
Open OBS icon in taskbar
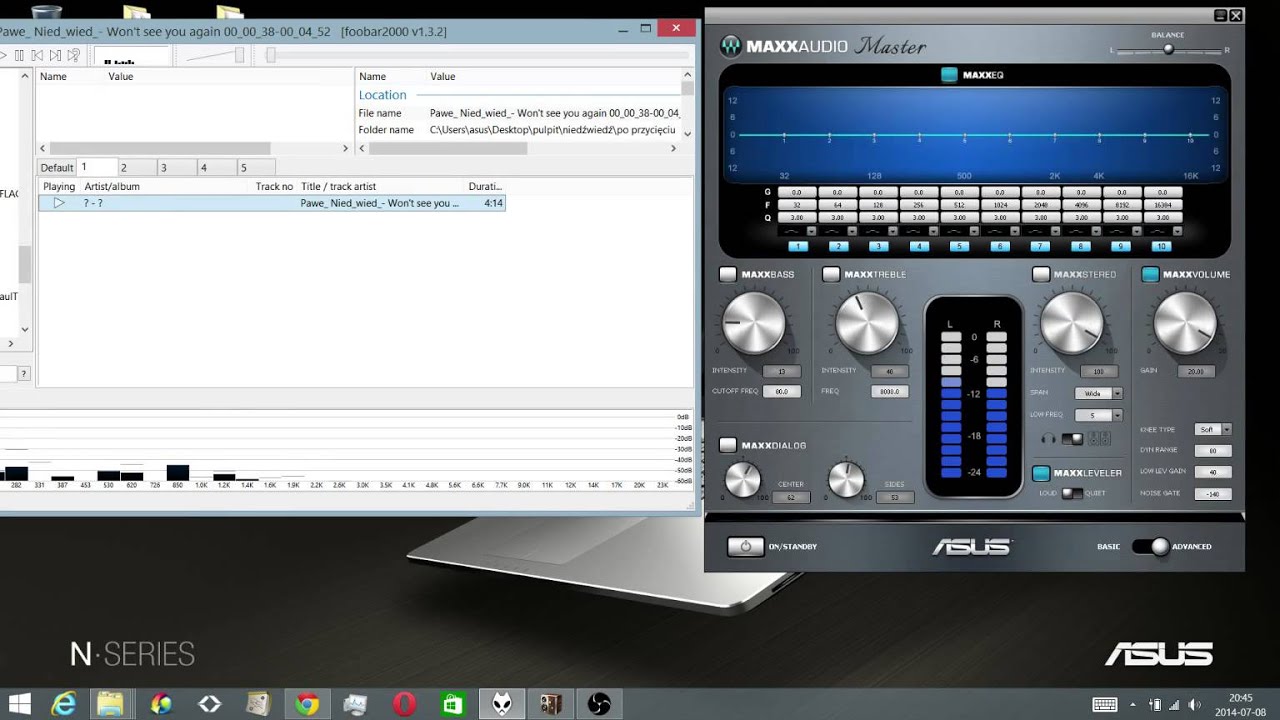coord(599,704)
